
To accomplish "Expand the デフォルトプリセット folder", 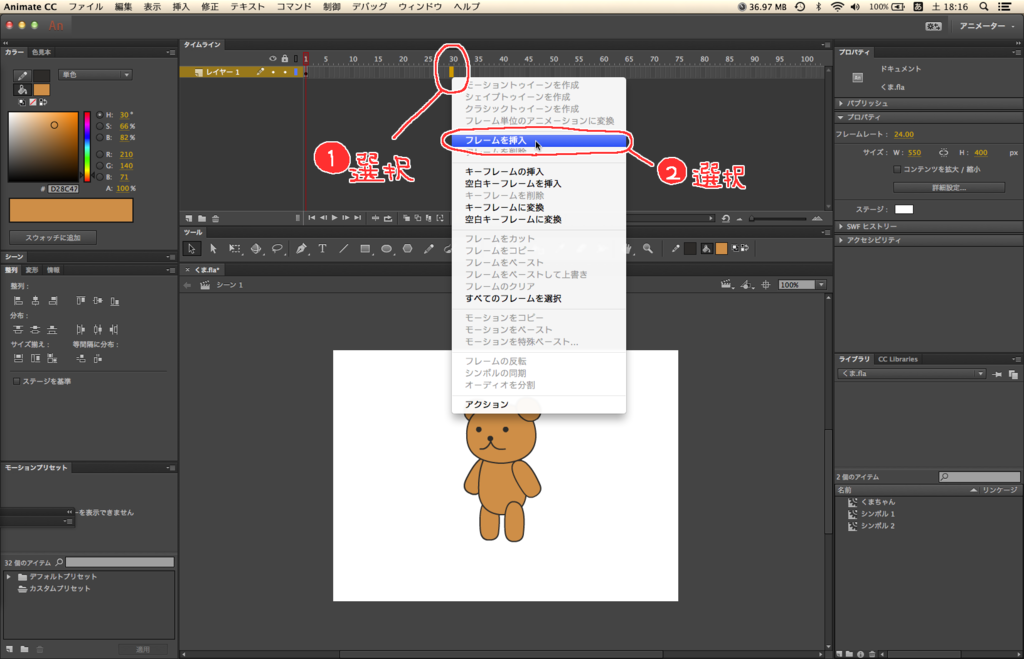I will [8, 577].
